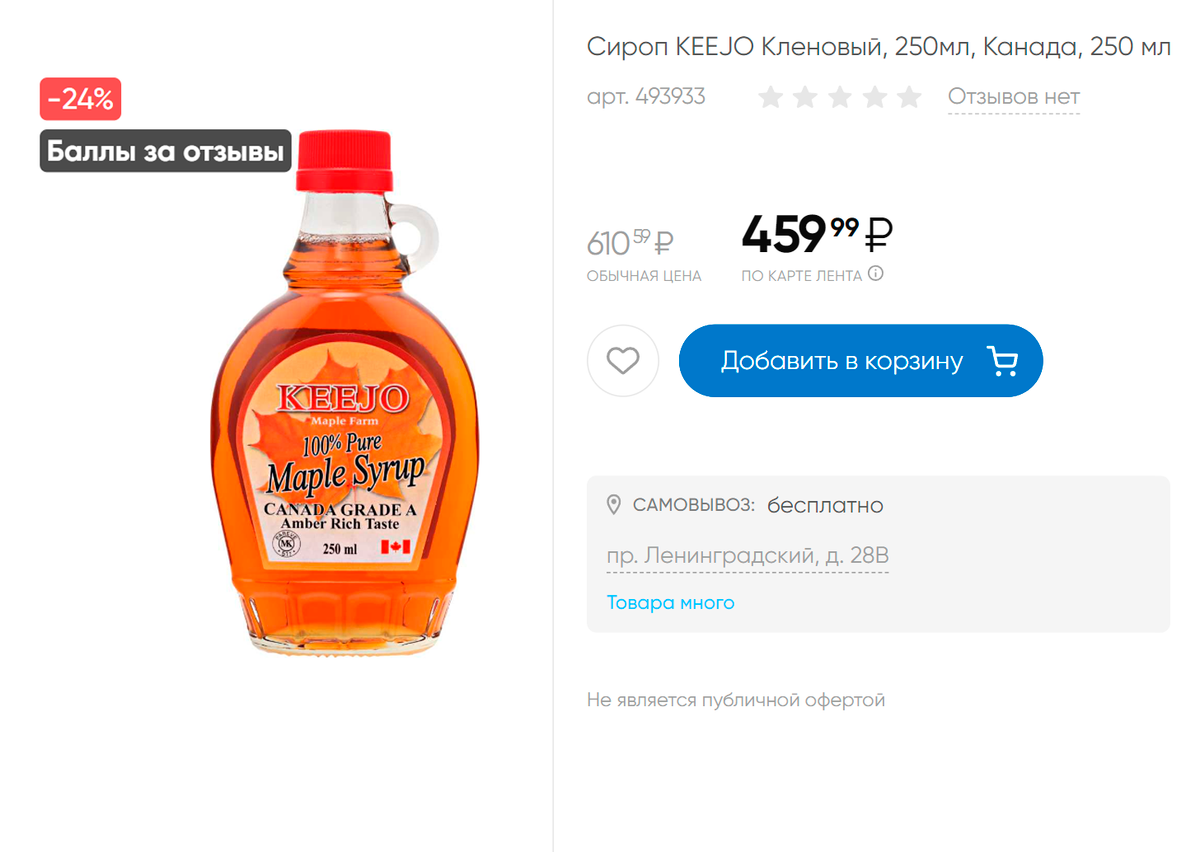Click the Lenta card price 459.99 ₽

(816, 235)
